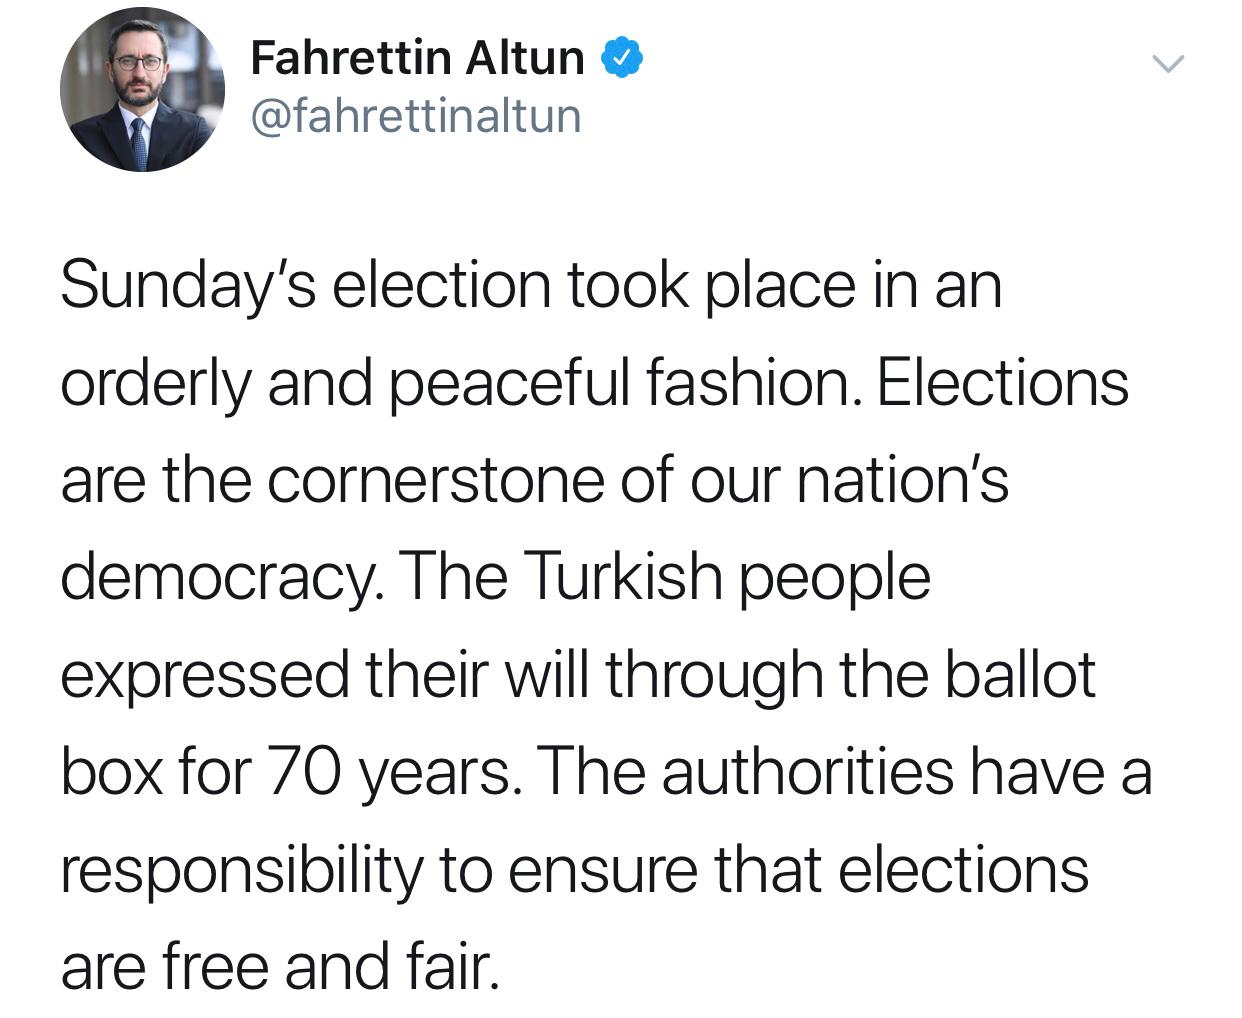1242x1018 pixels.
Task: Click the word "nation's" in the tweet
Action: tap(902, 480)
